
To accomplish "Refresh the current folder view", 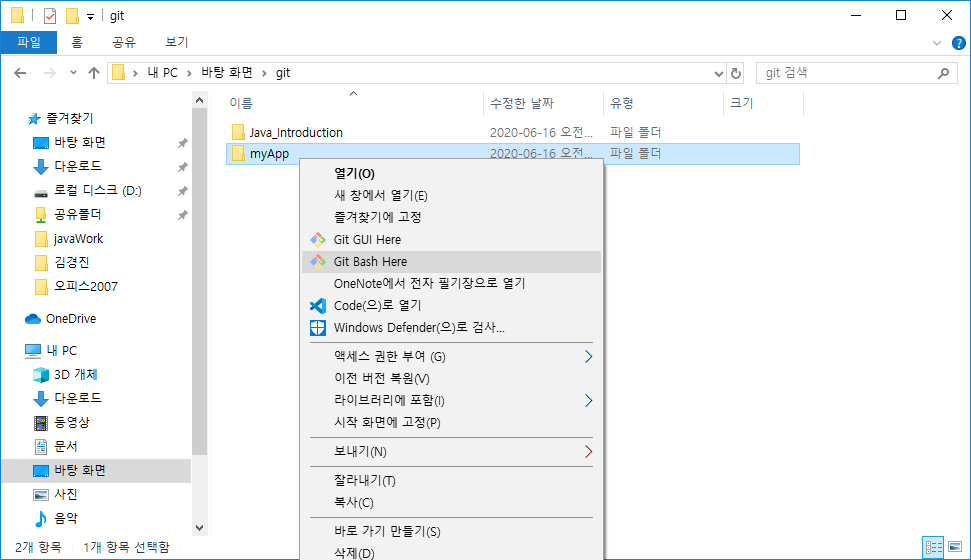I will click(x=736, y=73).
